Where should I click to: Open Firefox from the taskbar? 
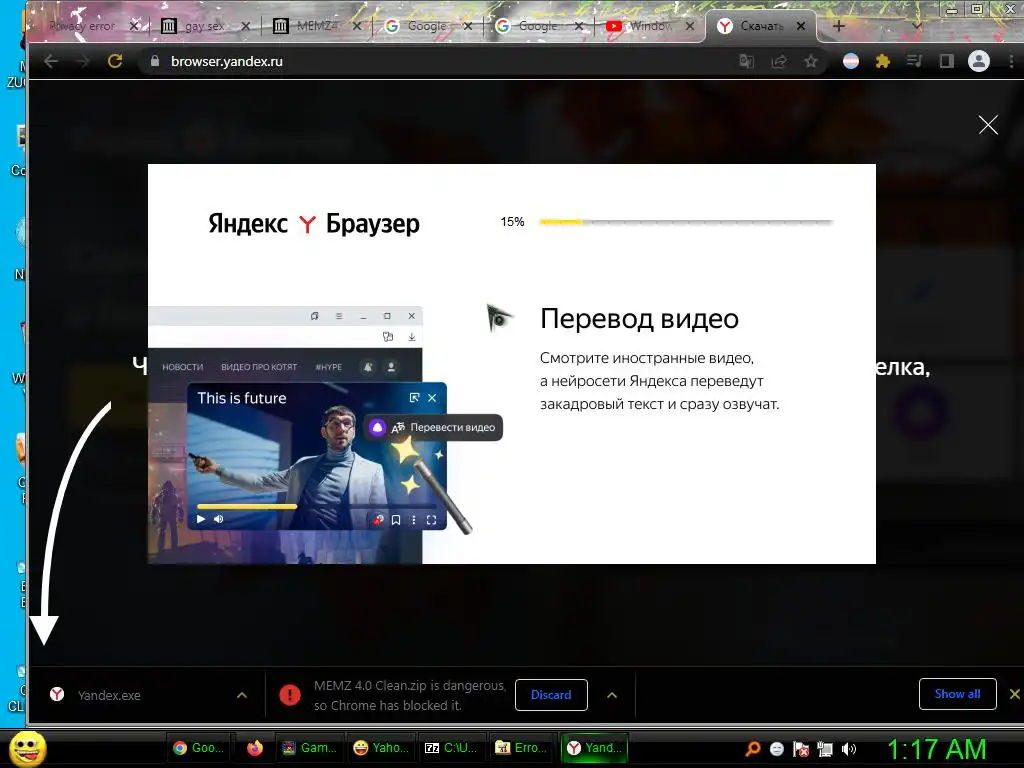point(255,748)
